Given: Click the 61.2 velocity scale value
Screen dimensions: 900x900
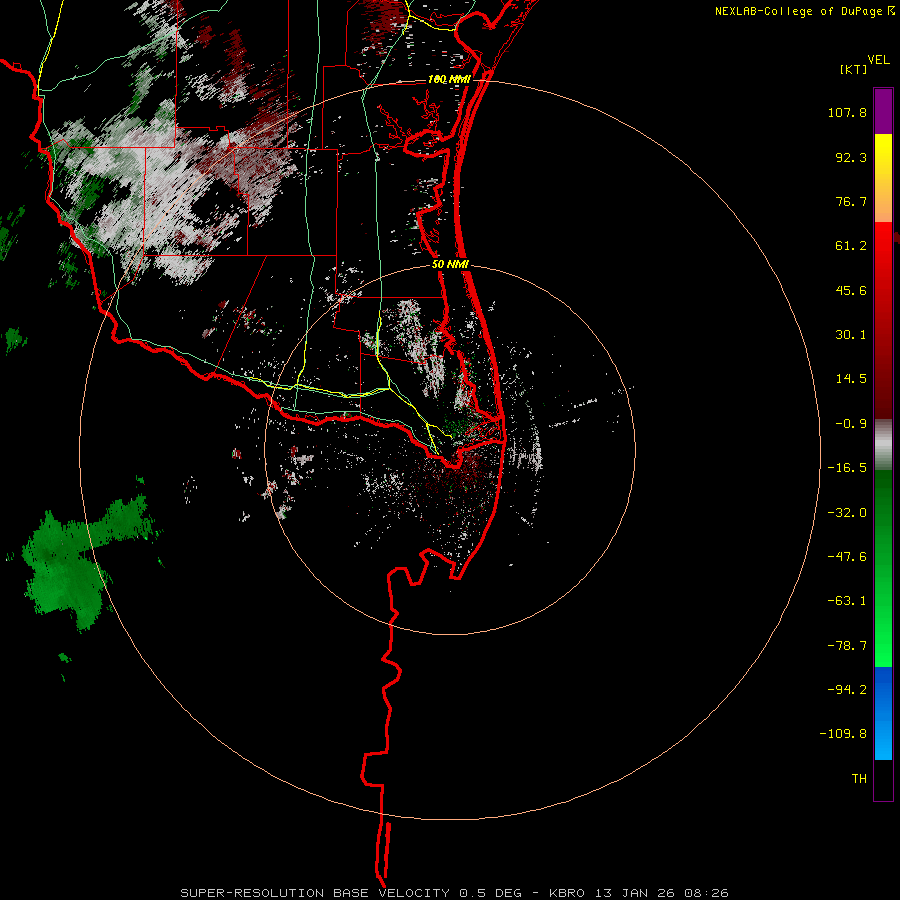Looking at the screenshot, I should click(851, 246).
